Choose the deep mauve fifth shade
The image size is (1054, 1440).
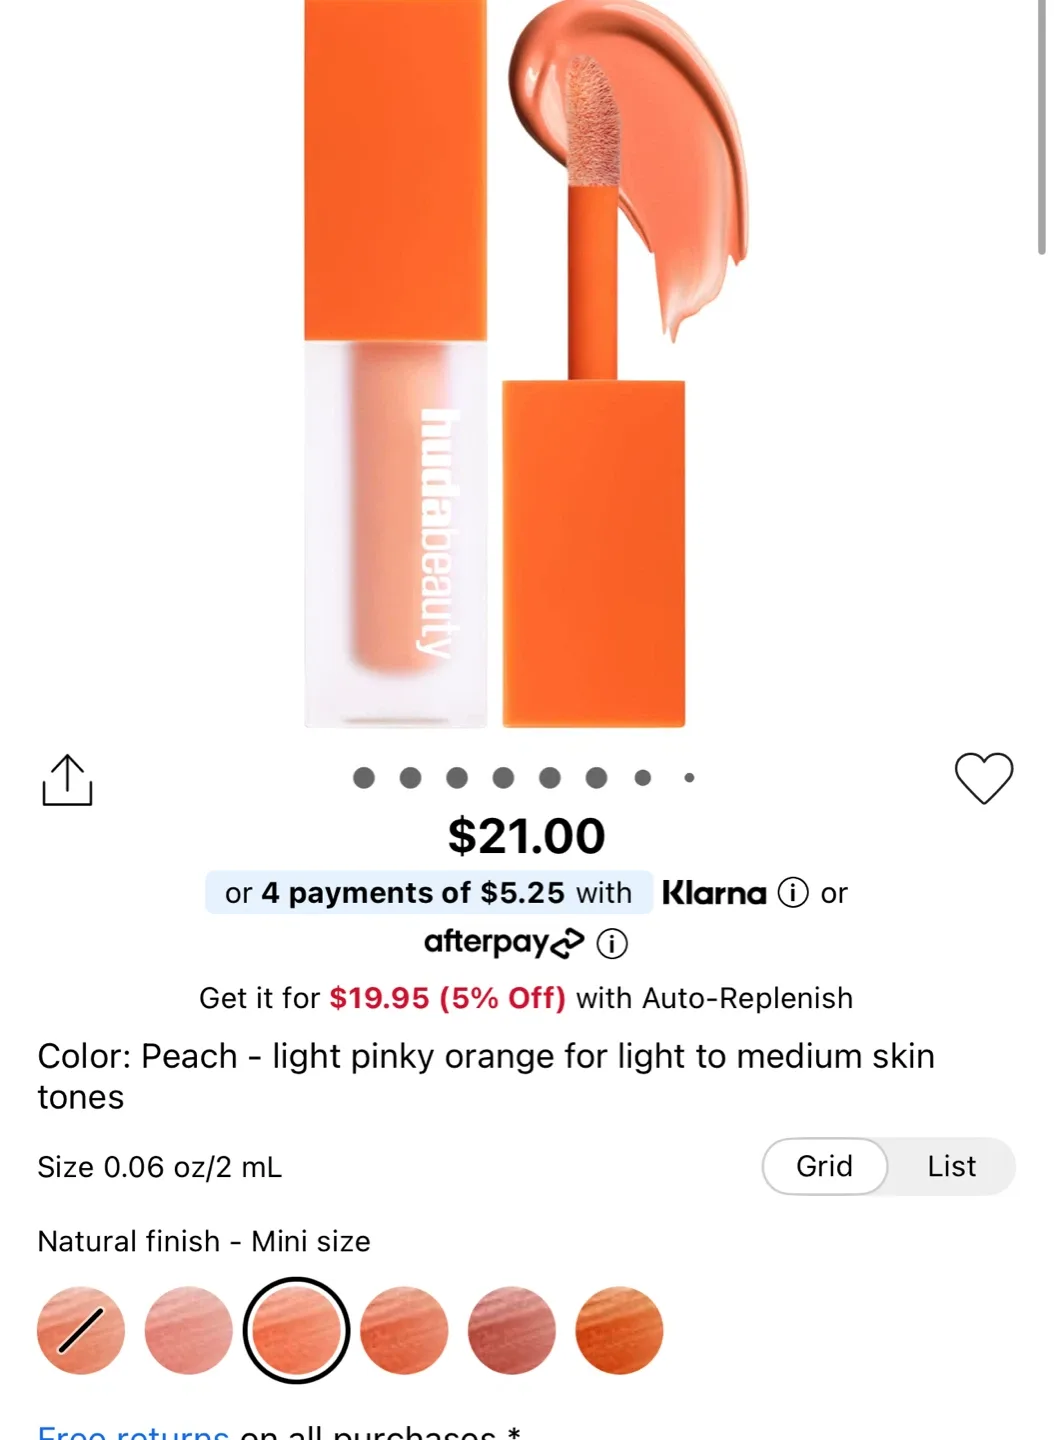pos(511,1330)
